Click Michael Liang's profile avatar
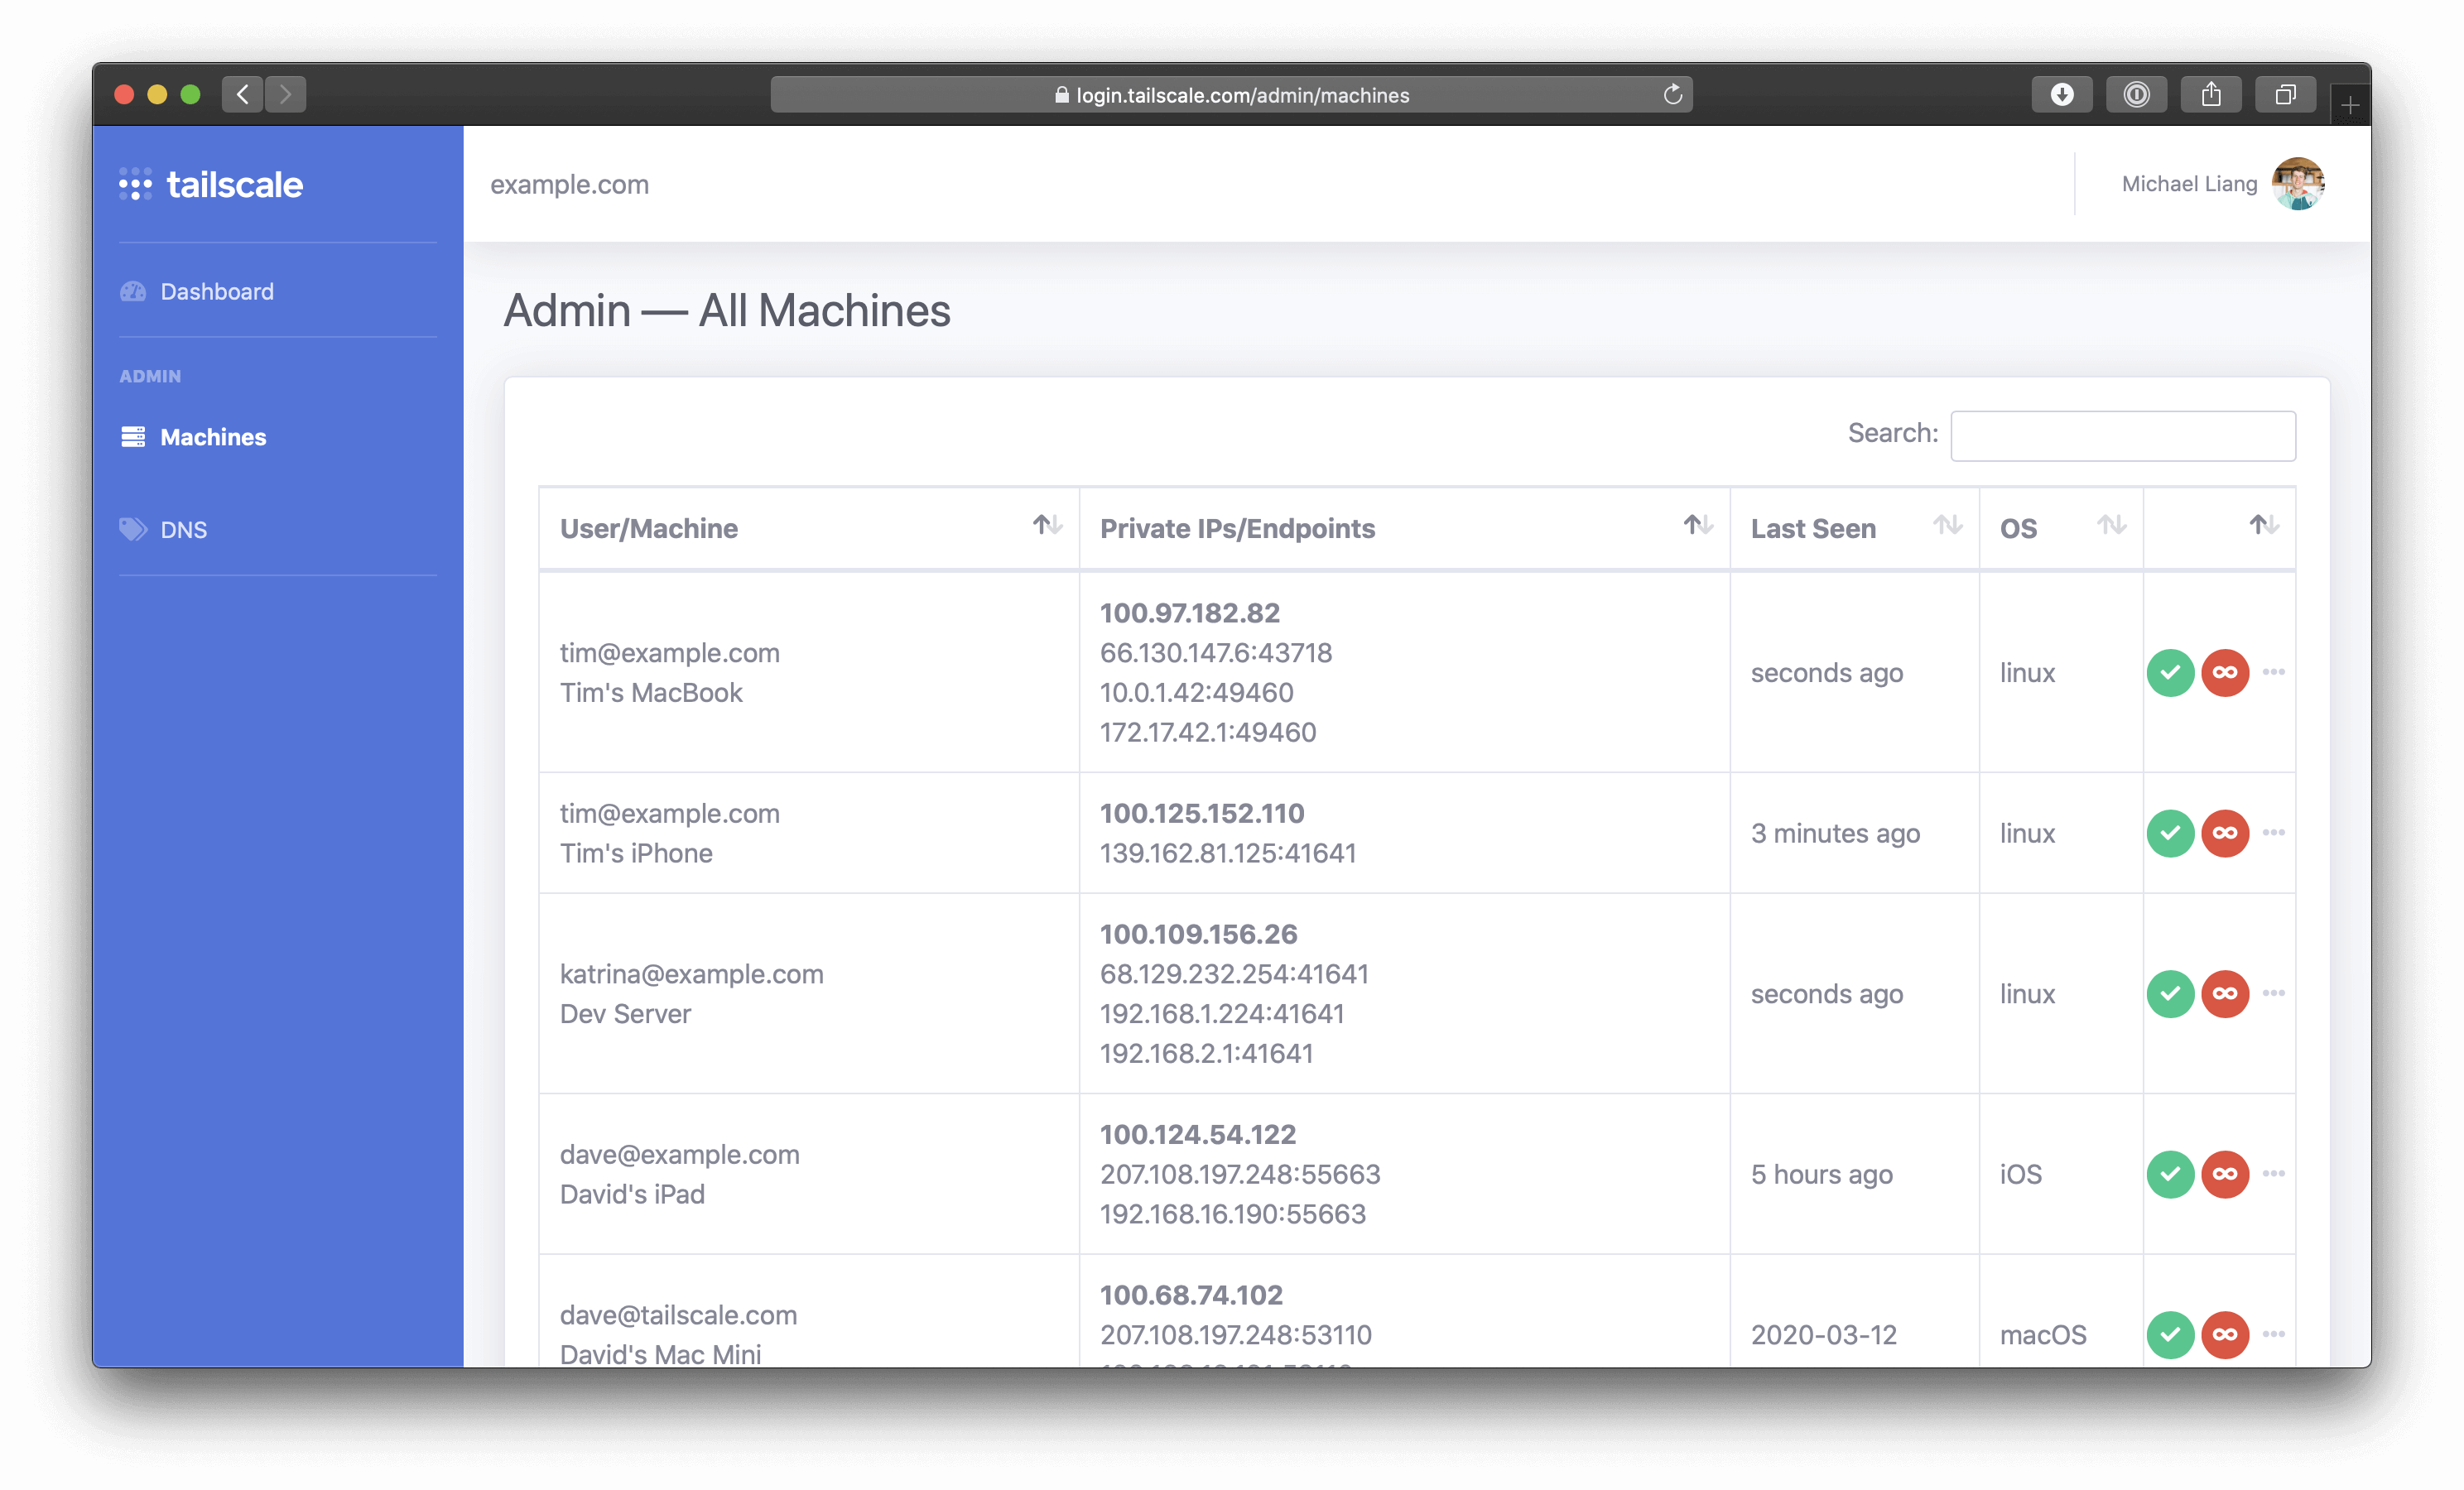 pyautogui.click(x=2299, y=183)
